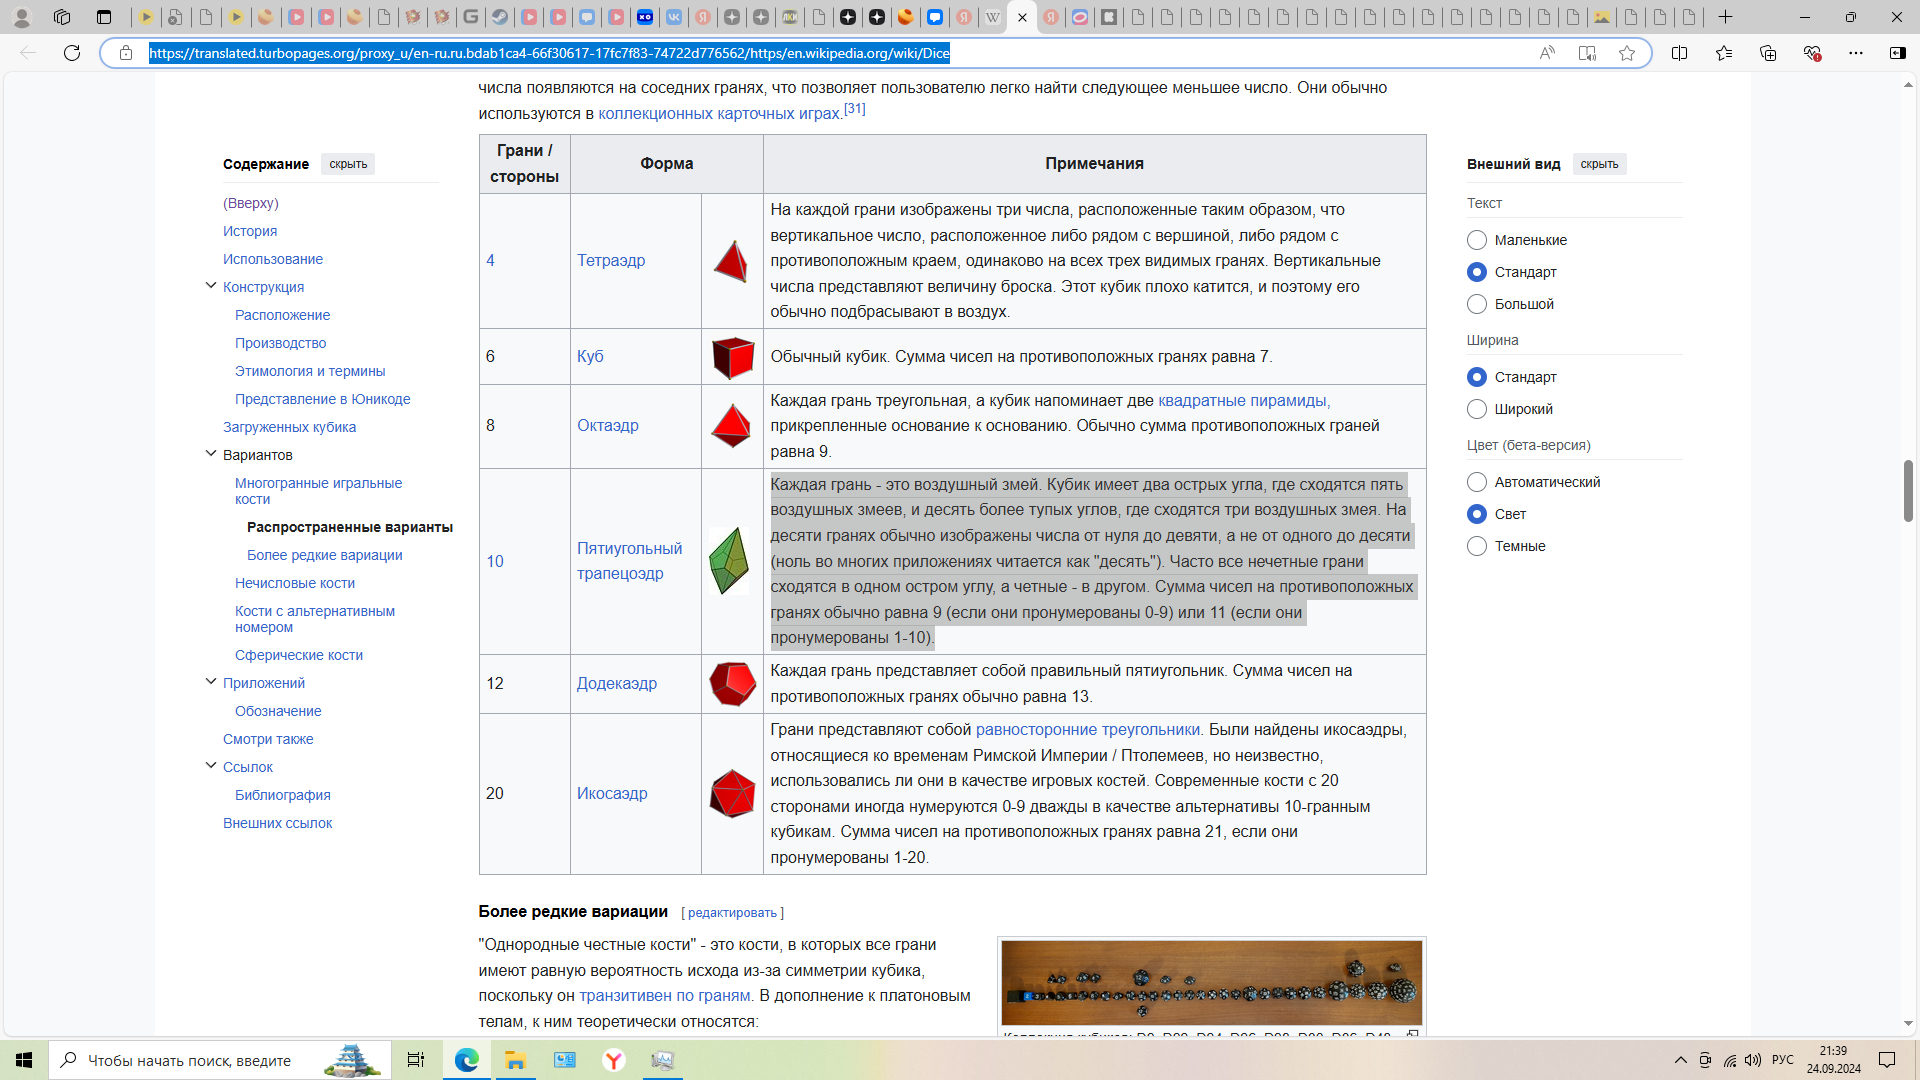The image size is (1920, 1080).
Task: Open коллекционных карточных играх link
Action: 719,114
